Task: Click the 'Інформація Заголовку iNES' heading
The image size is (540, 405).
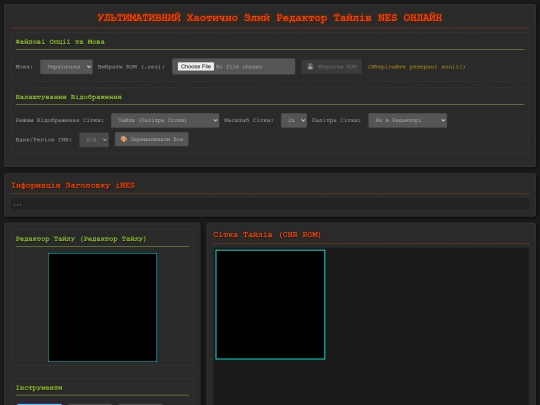Action: [x=73, y=185]
